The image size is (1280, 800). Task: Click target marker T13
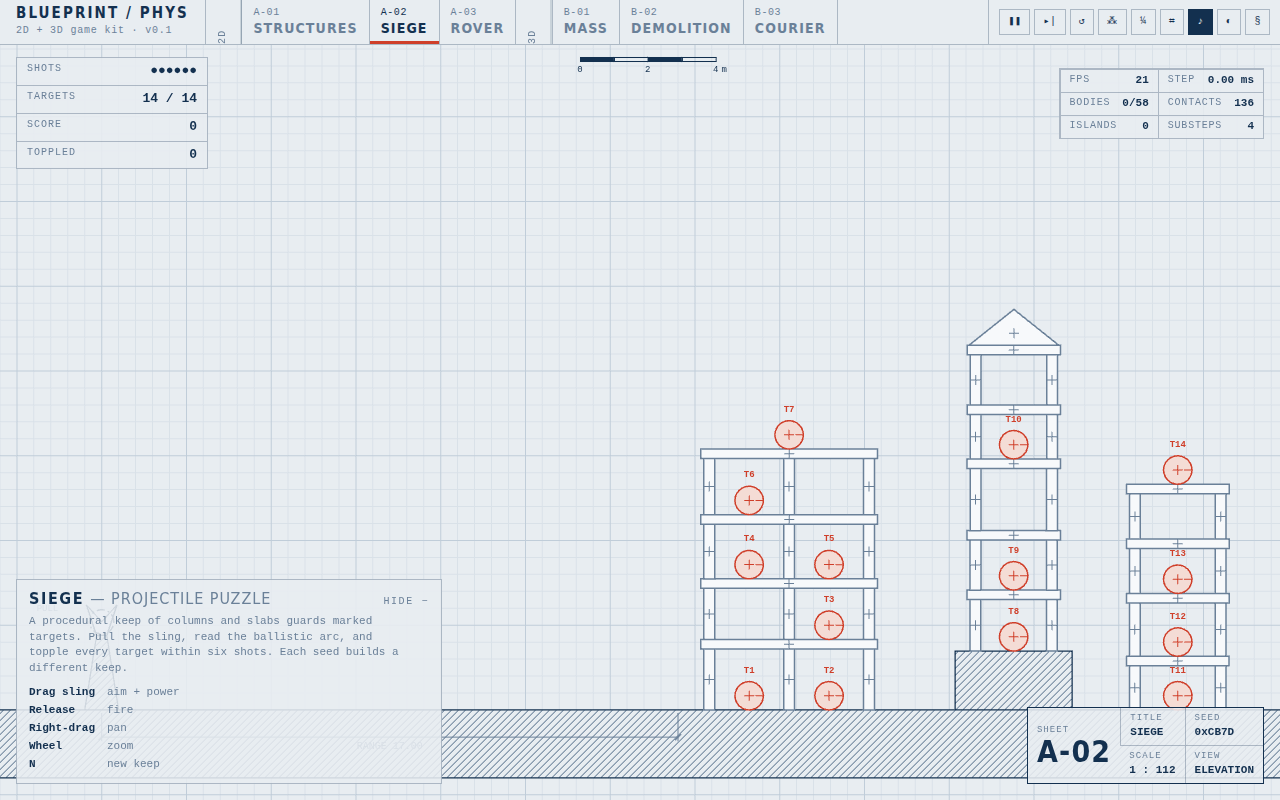coord(1178,579)
